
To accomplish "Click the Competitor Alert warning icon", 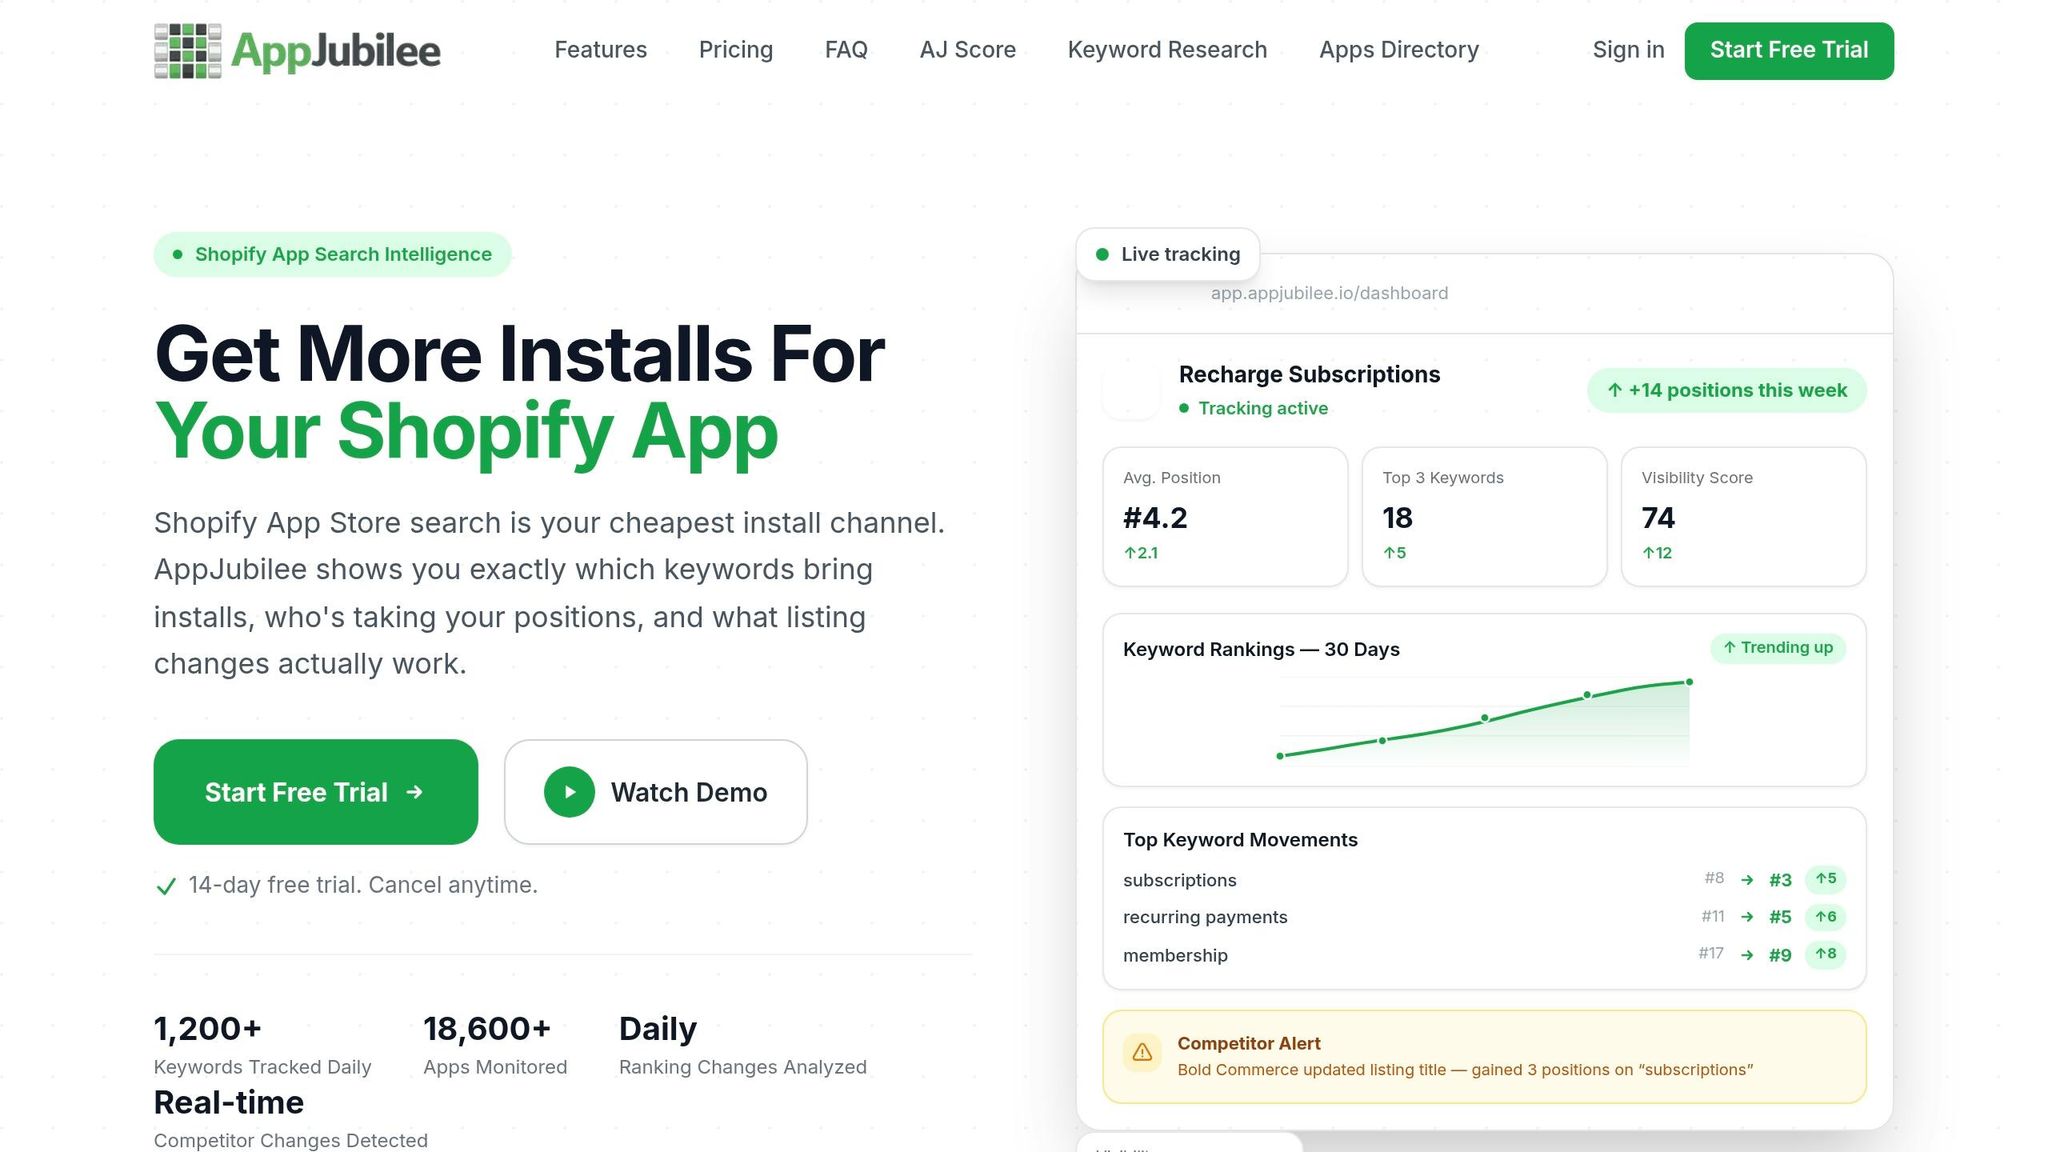I will tap(1142, 1053).
